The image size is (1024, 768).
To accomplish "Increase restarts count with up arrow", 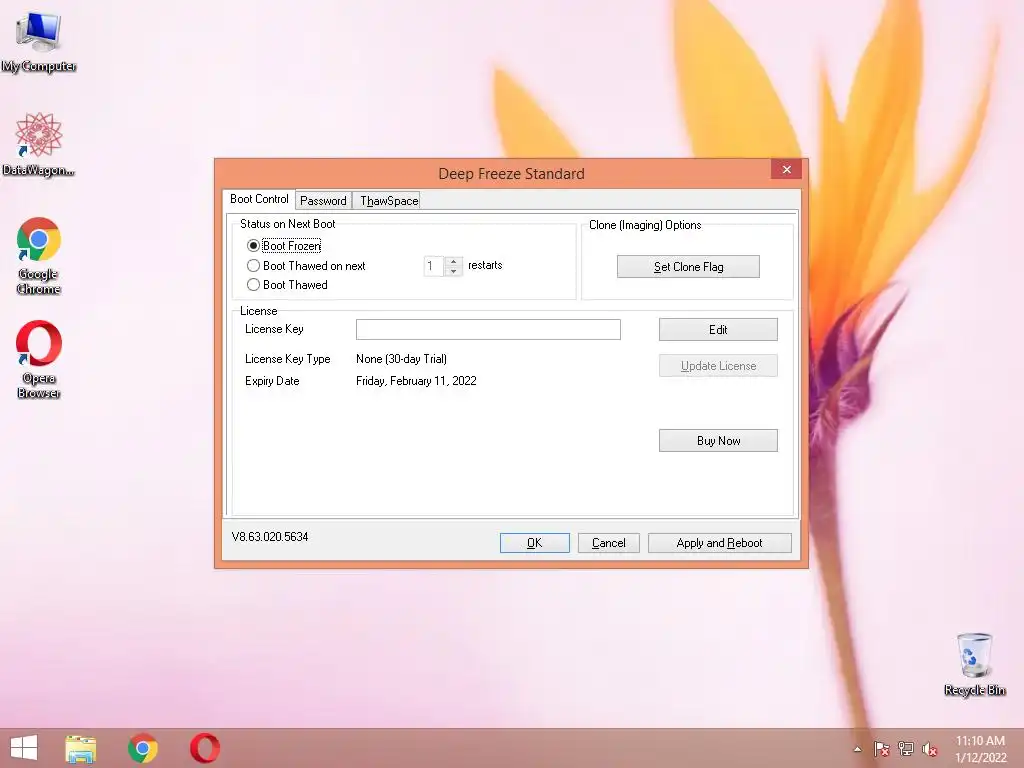I will coord(453,261).
